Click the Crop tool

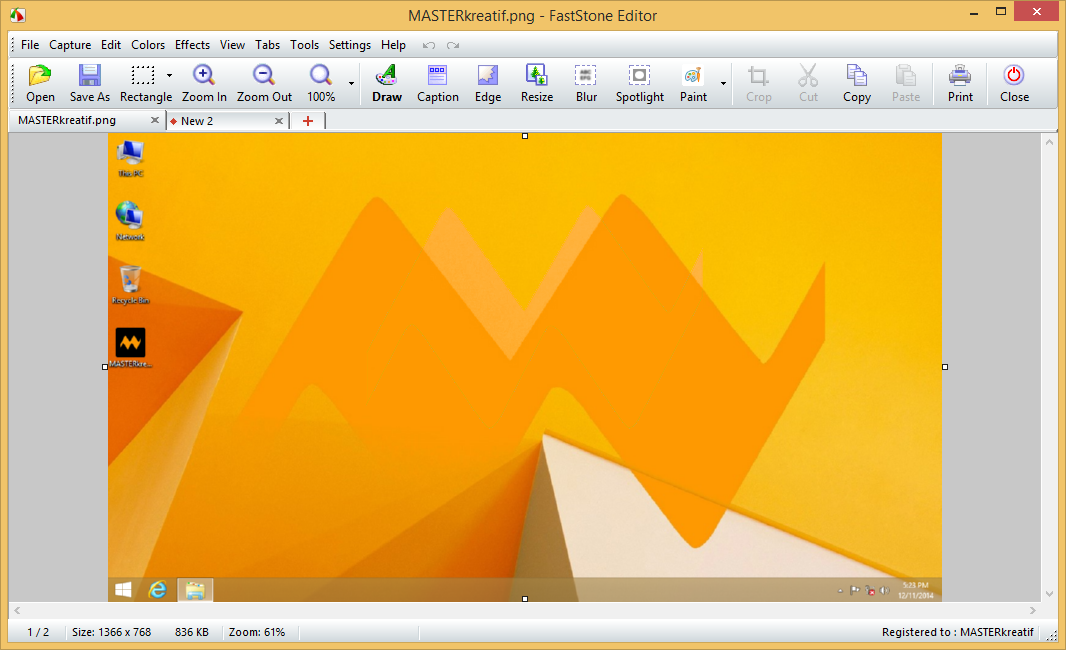click(758, 84)
